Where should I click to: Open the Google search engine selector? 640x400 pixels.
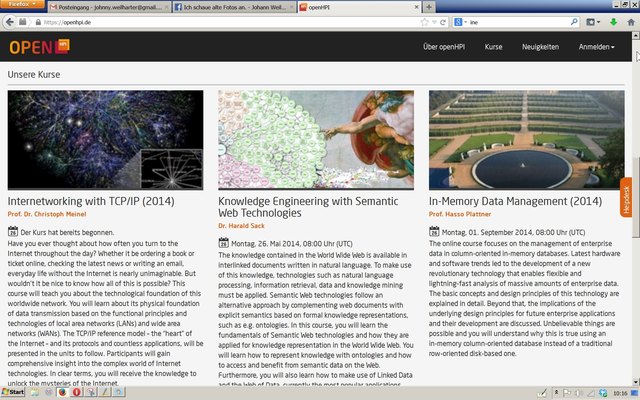click(x=460, y=22)
